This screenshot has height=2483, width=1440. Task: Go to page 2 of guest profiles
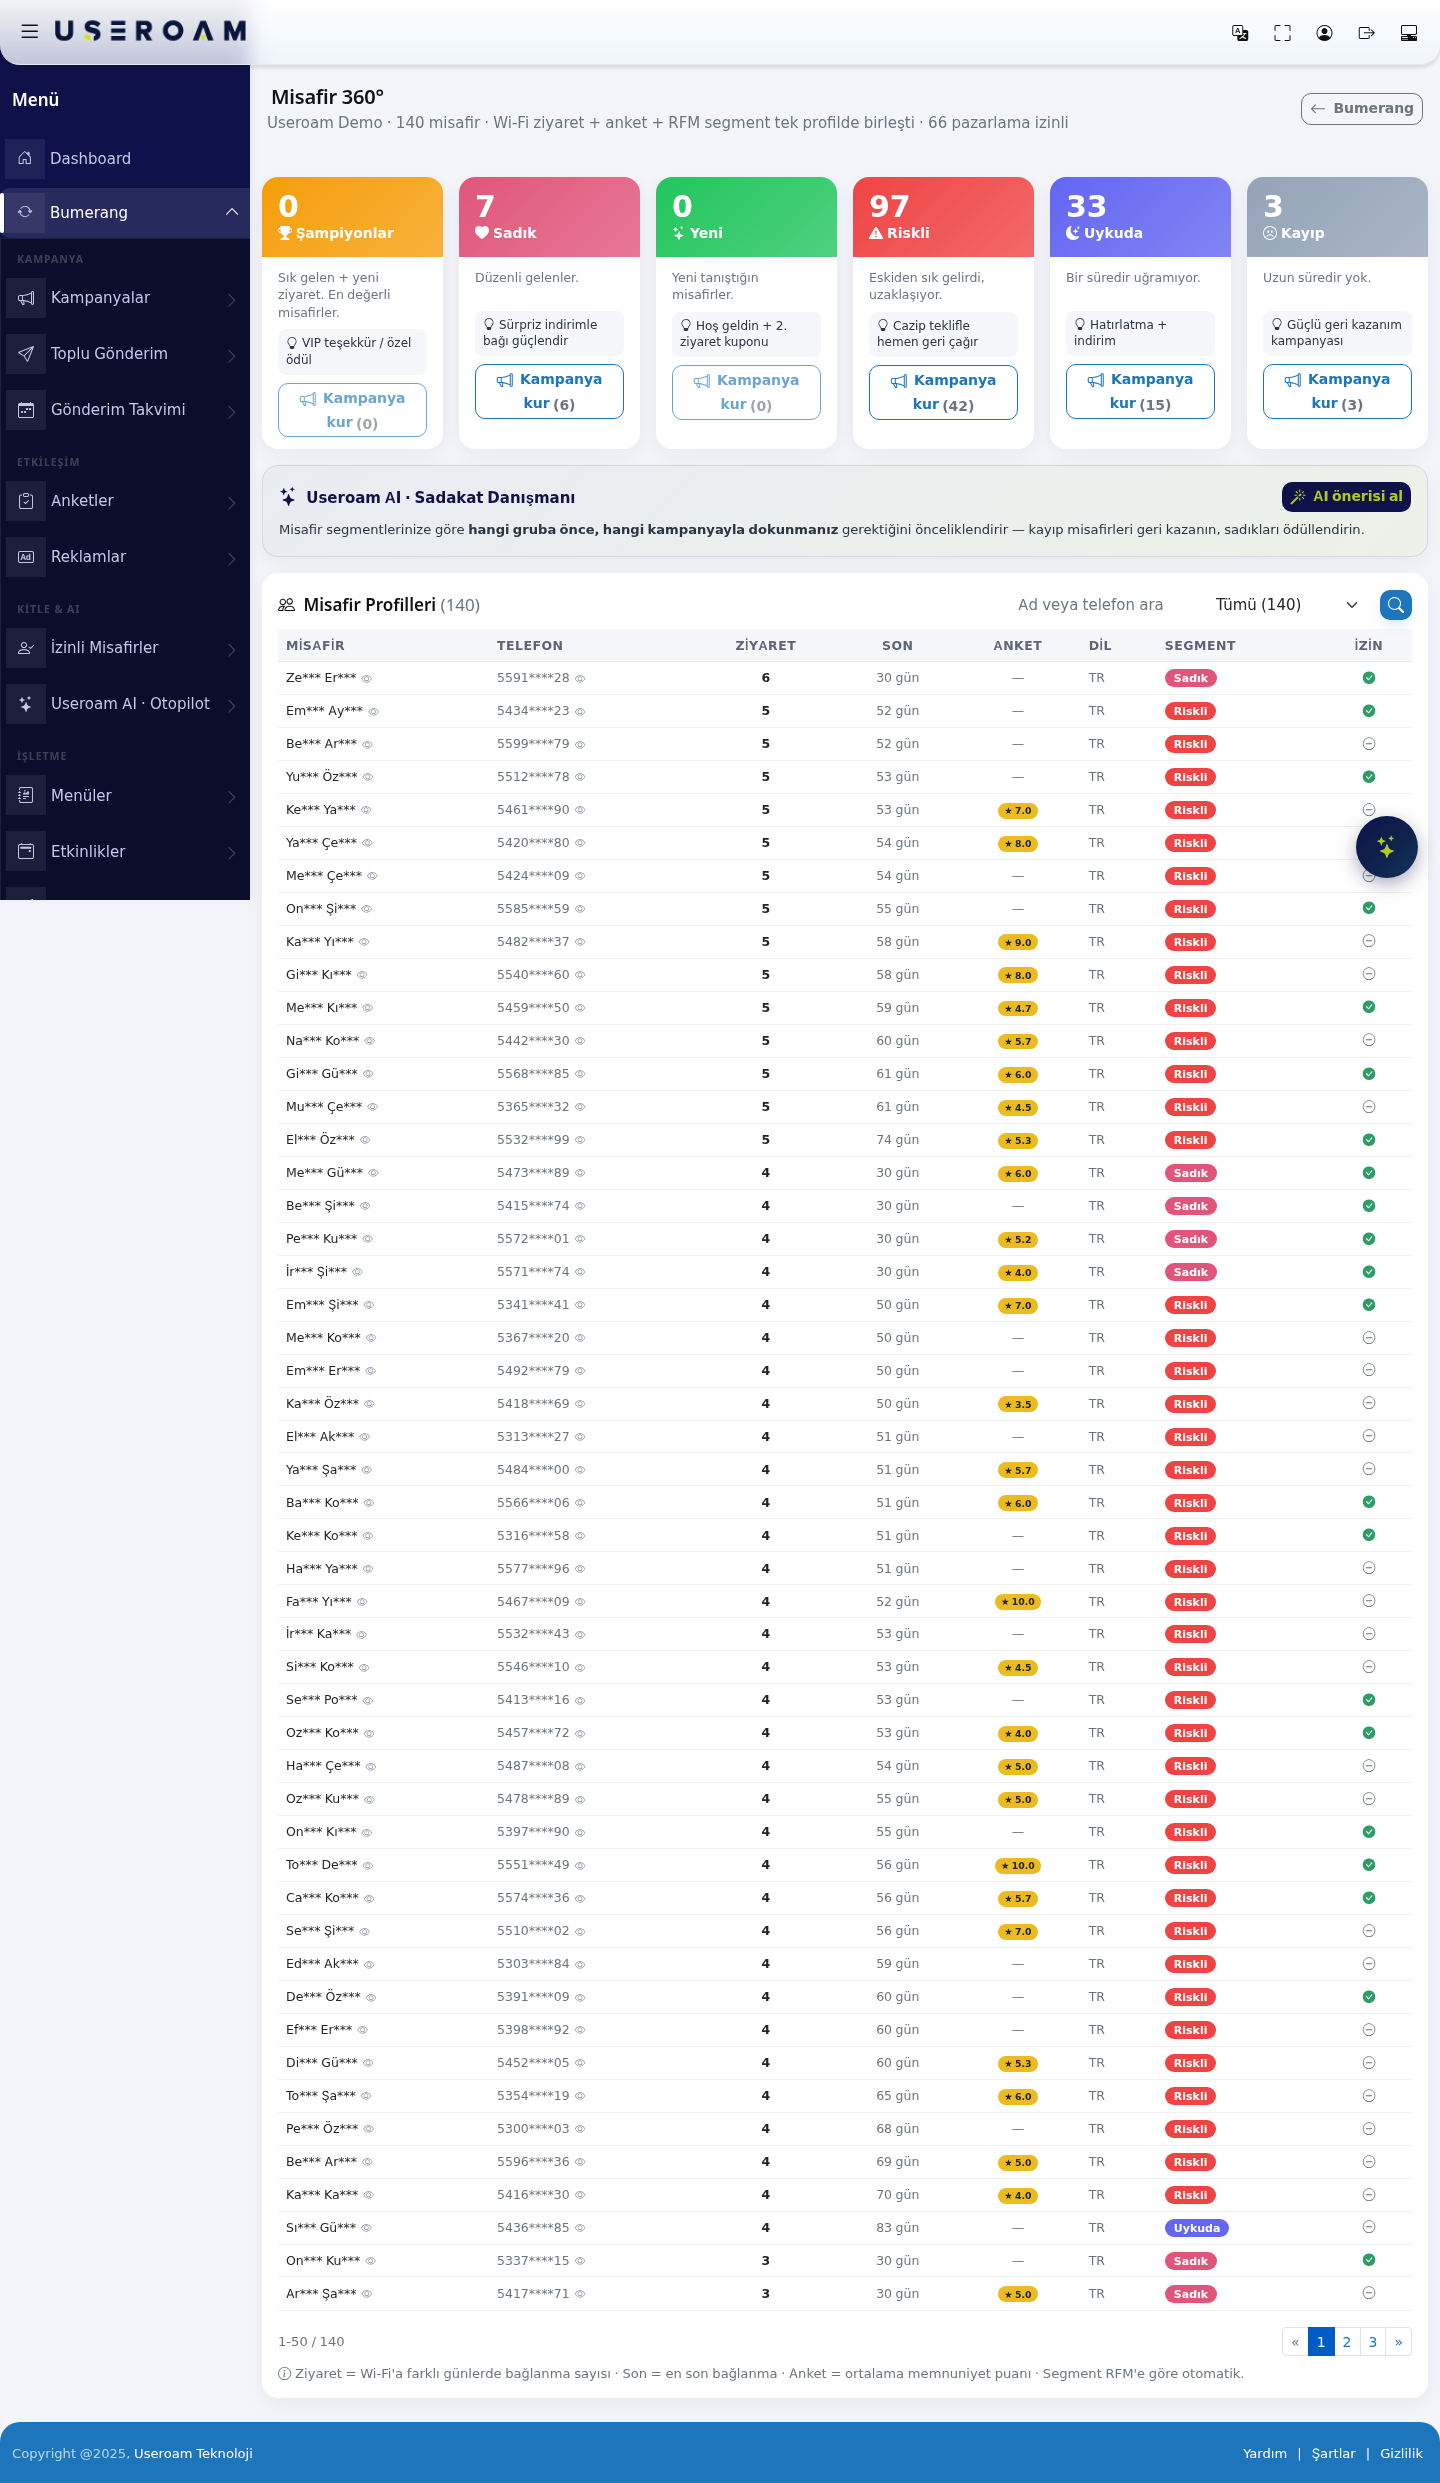pos(1347,2342)
